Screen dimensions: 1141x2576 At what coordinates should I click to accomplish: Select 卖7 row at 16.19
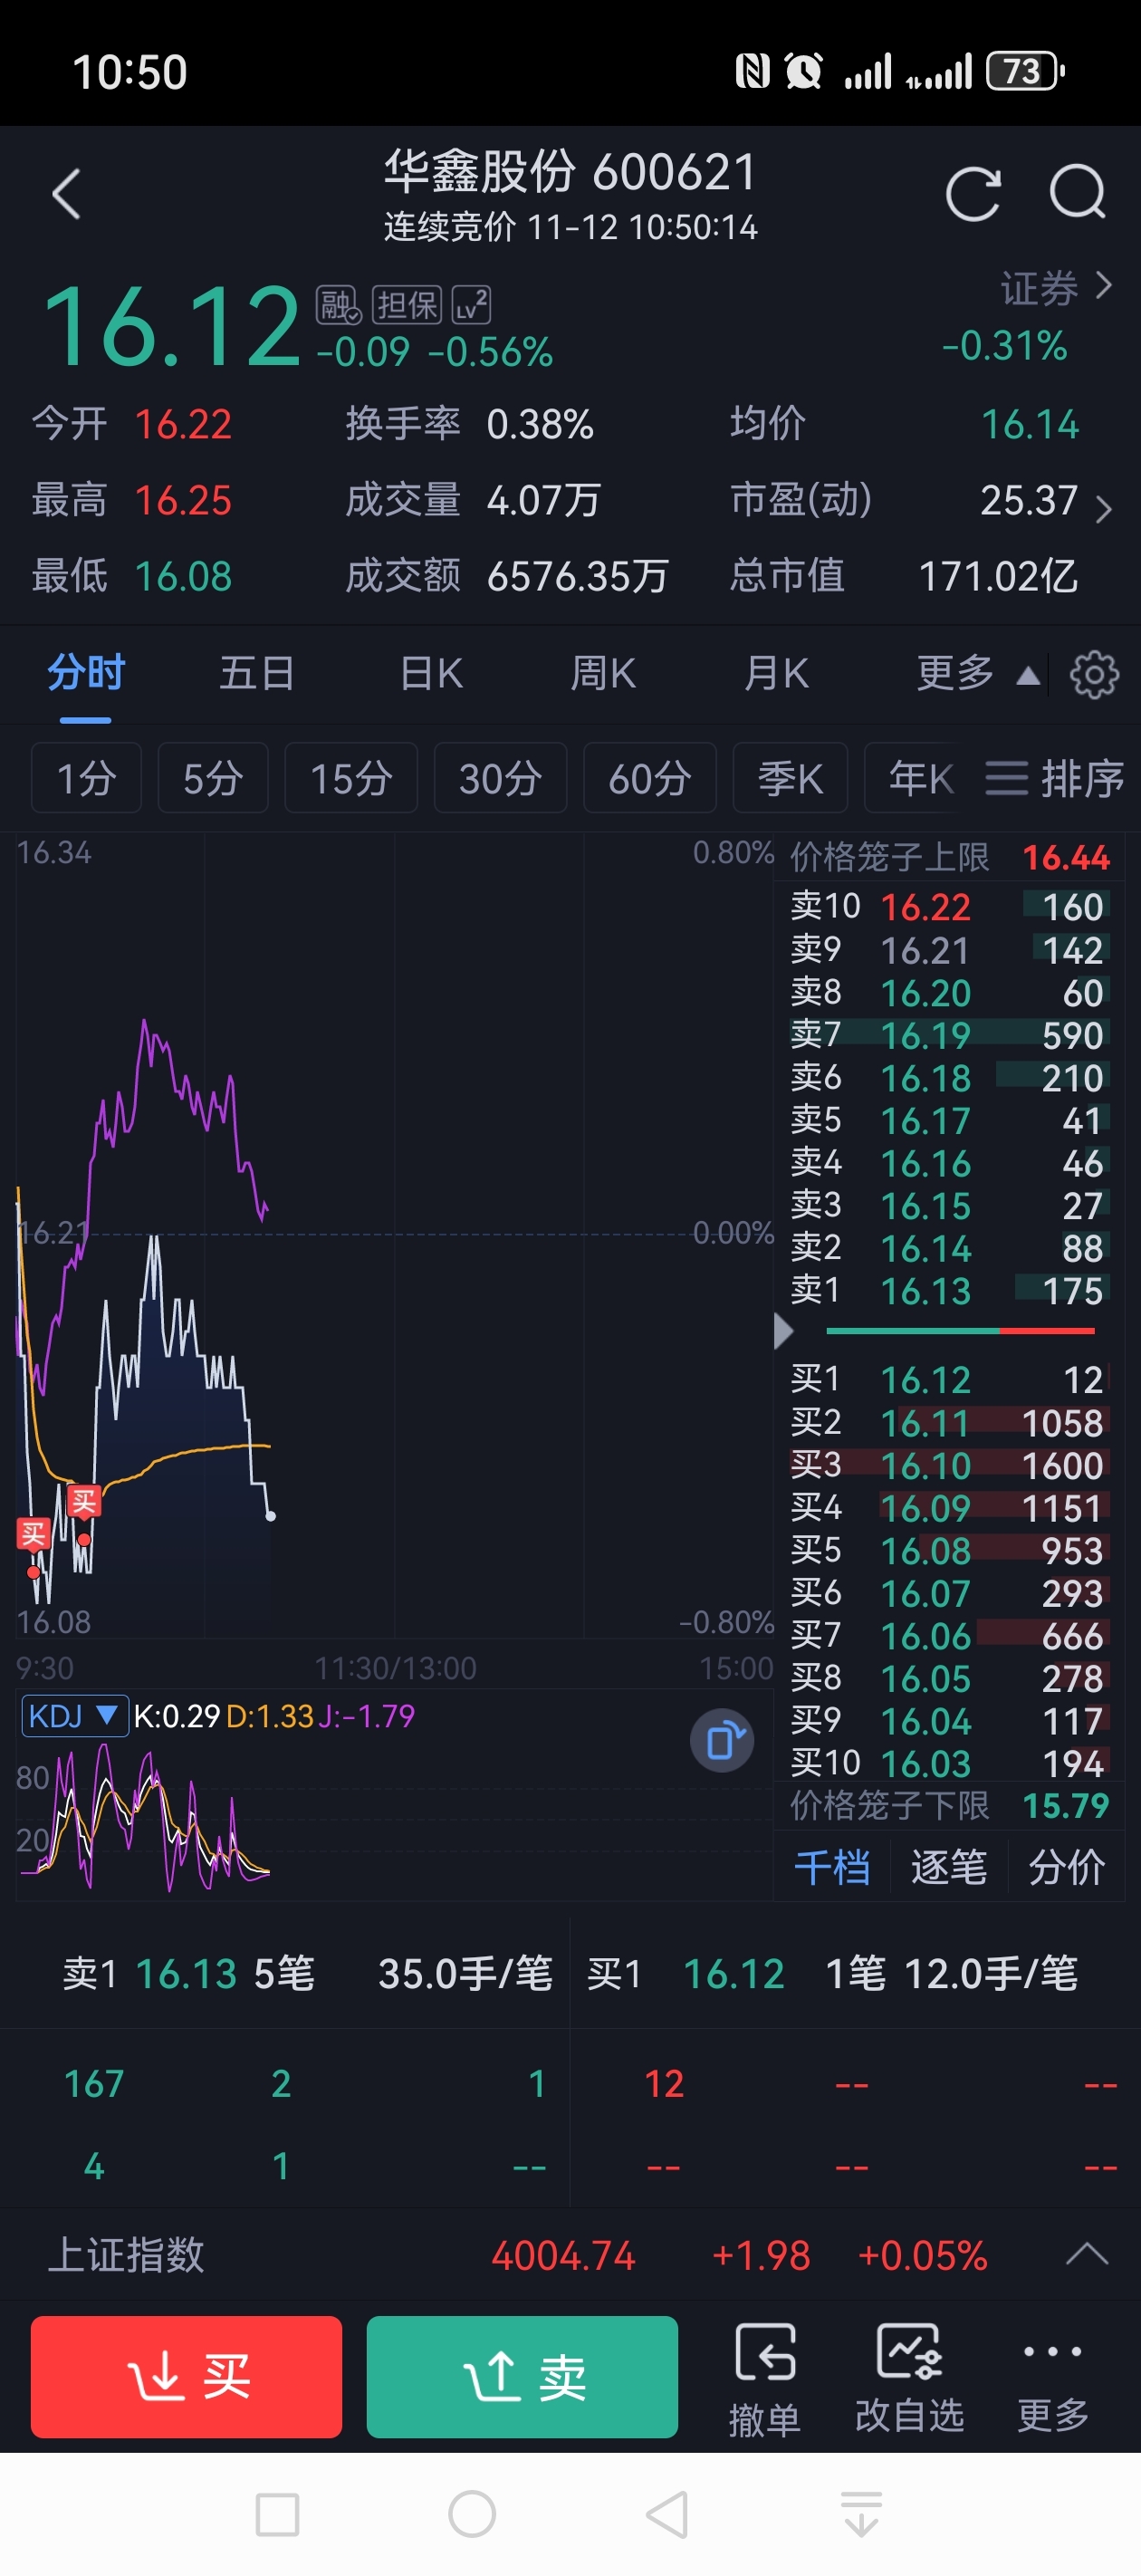click(948, 1035)
